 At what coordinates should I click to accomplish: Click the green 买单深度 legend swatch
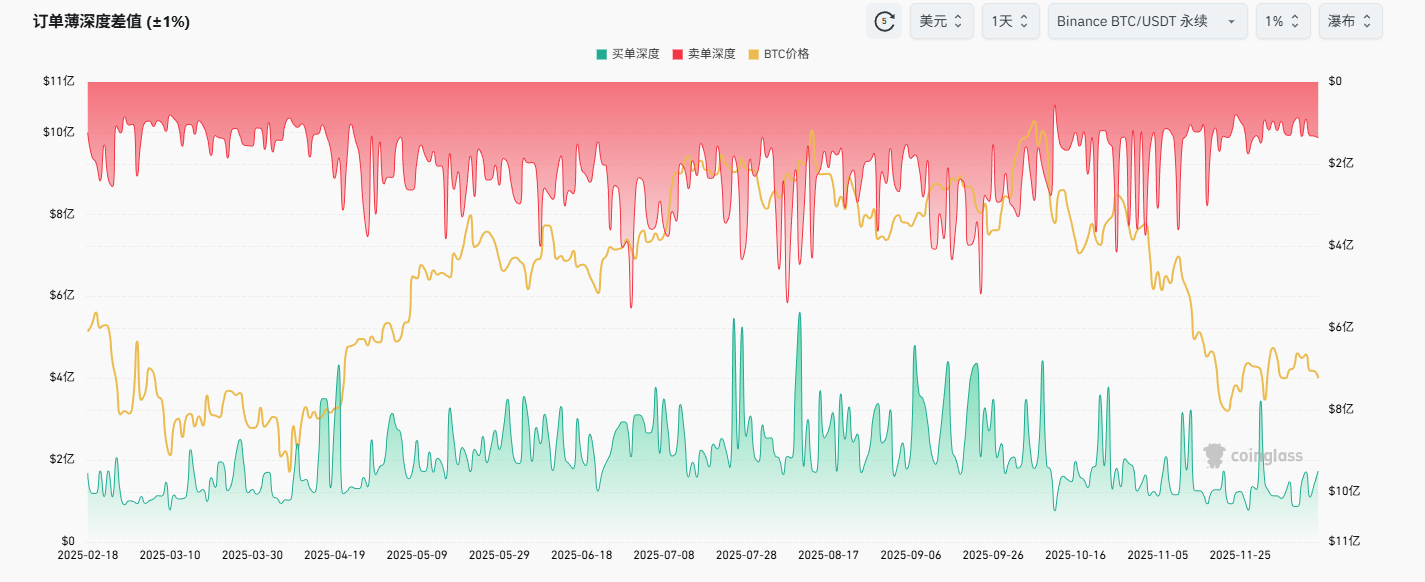601,54
